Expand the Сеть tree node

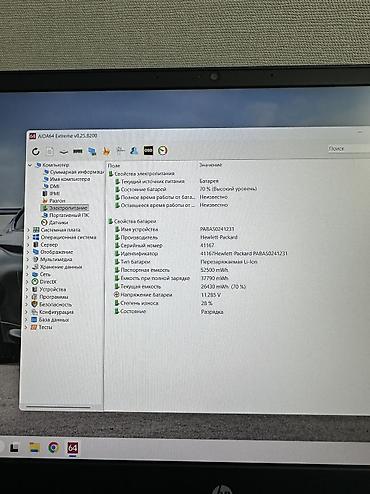[x=28, y=274]
